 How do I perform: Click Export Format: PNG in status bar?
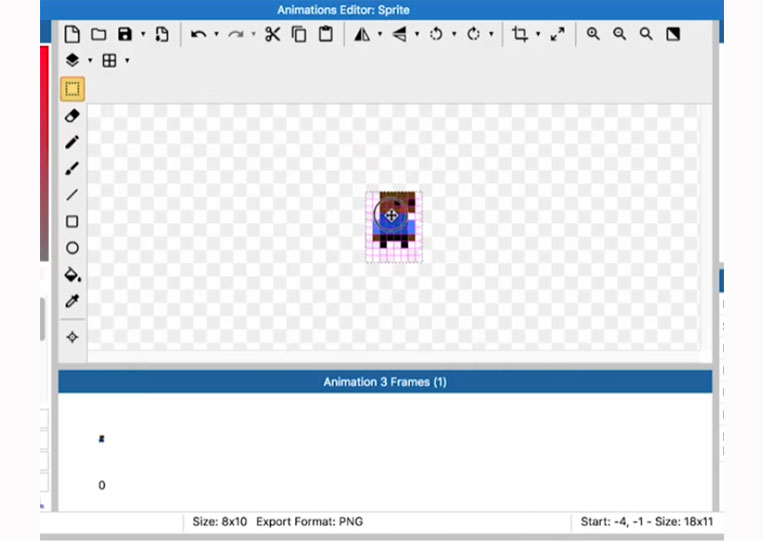(309, 522)
